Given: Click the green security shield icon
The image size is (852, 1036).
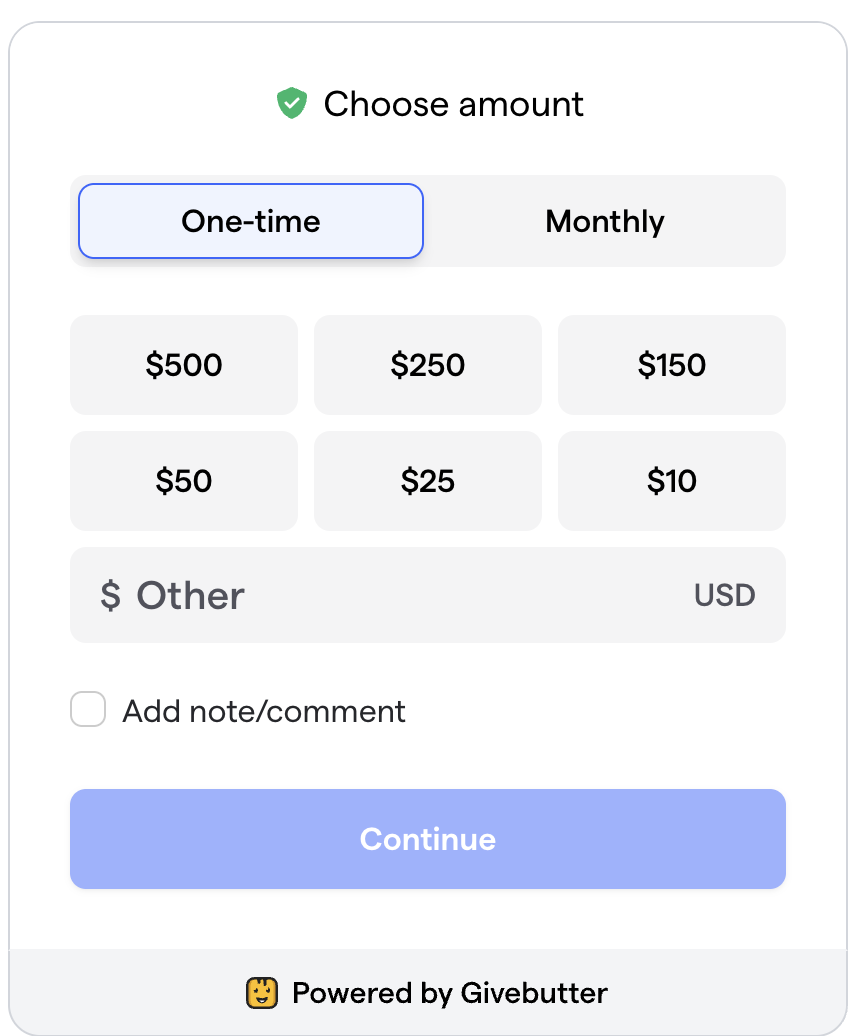Looking at the screenshot, I should tap(291, 104).
